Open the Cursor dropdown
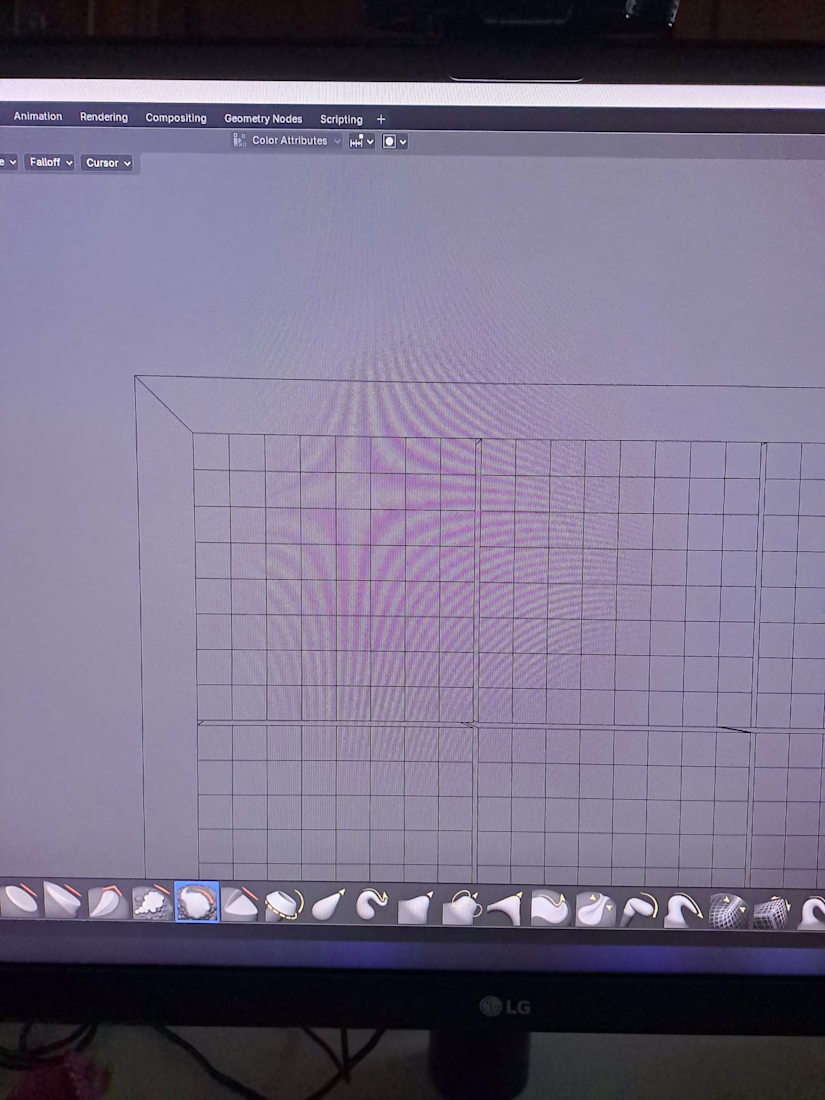The height and width of the screenshot is (1100, 825). click(107, 163)
